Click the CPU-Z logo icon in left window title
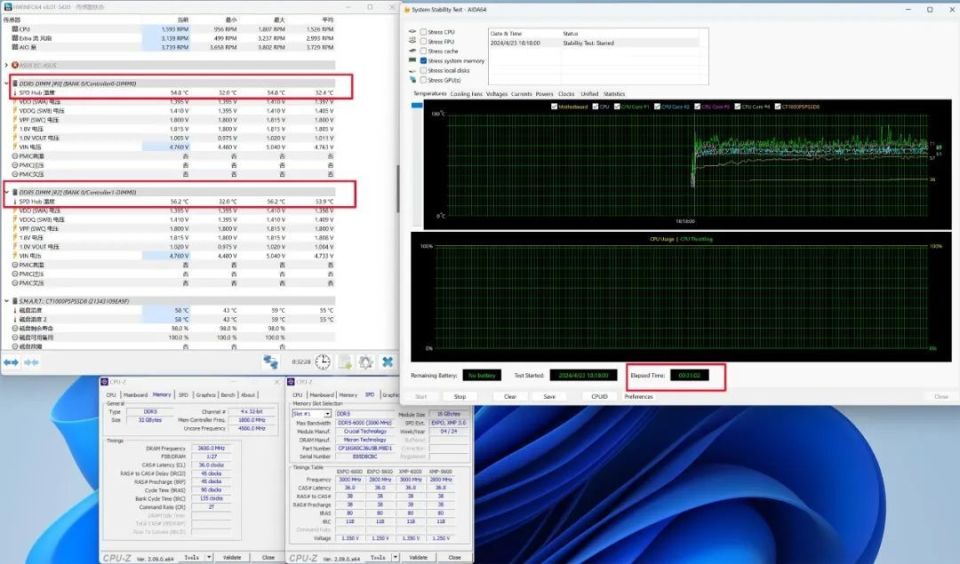The width and height of the screenshot is (960, 564). [104, 382]
